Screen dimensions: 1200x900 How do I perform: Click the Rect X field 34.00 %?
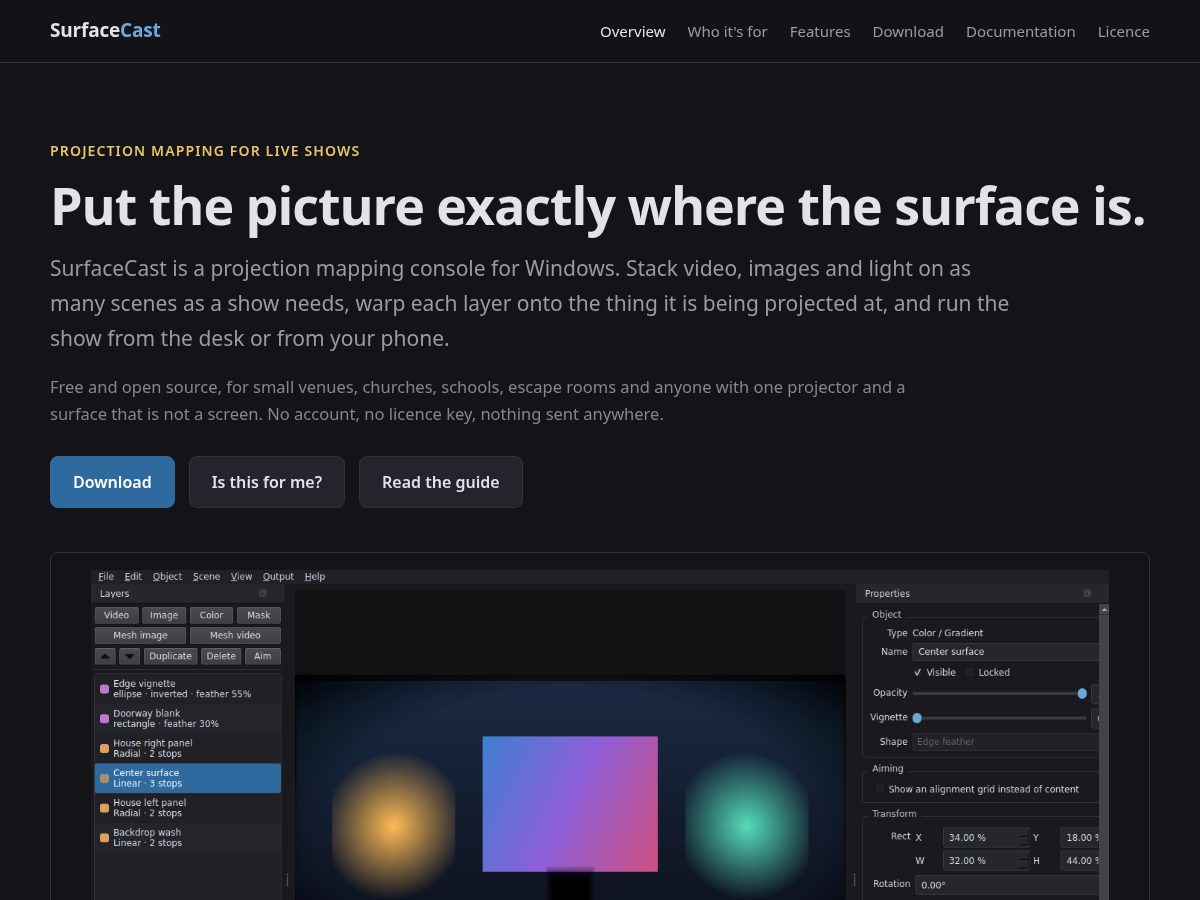pyautogui.click(x=986, y=838)
